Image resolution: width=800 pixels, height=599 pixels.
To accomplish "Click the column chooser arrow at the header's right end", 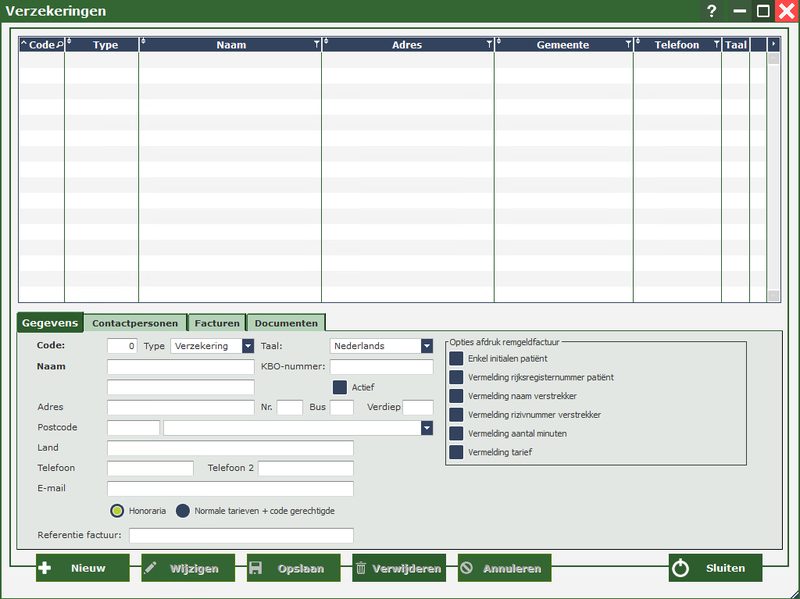I will click(x=773, y=44).
